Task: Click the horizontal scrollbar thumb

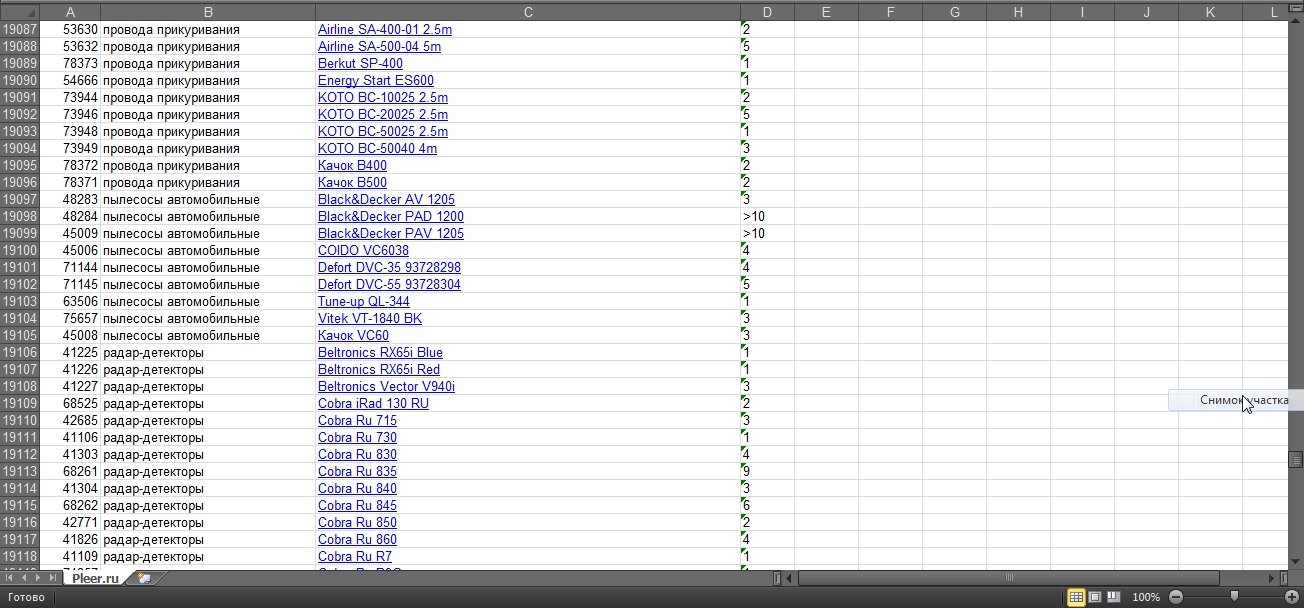Action: [1008, 578]
